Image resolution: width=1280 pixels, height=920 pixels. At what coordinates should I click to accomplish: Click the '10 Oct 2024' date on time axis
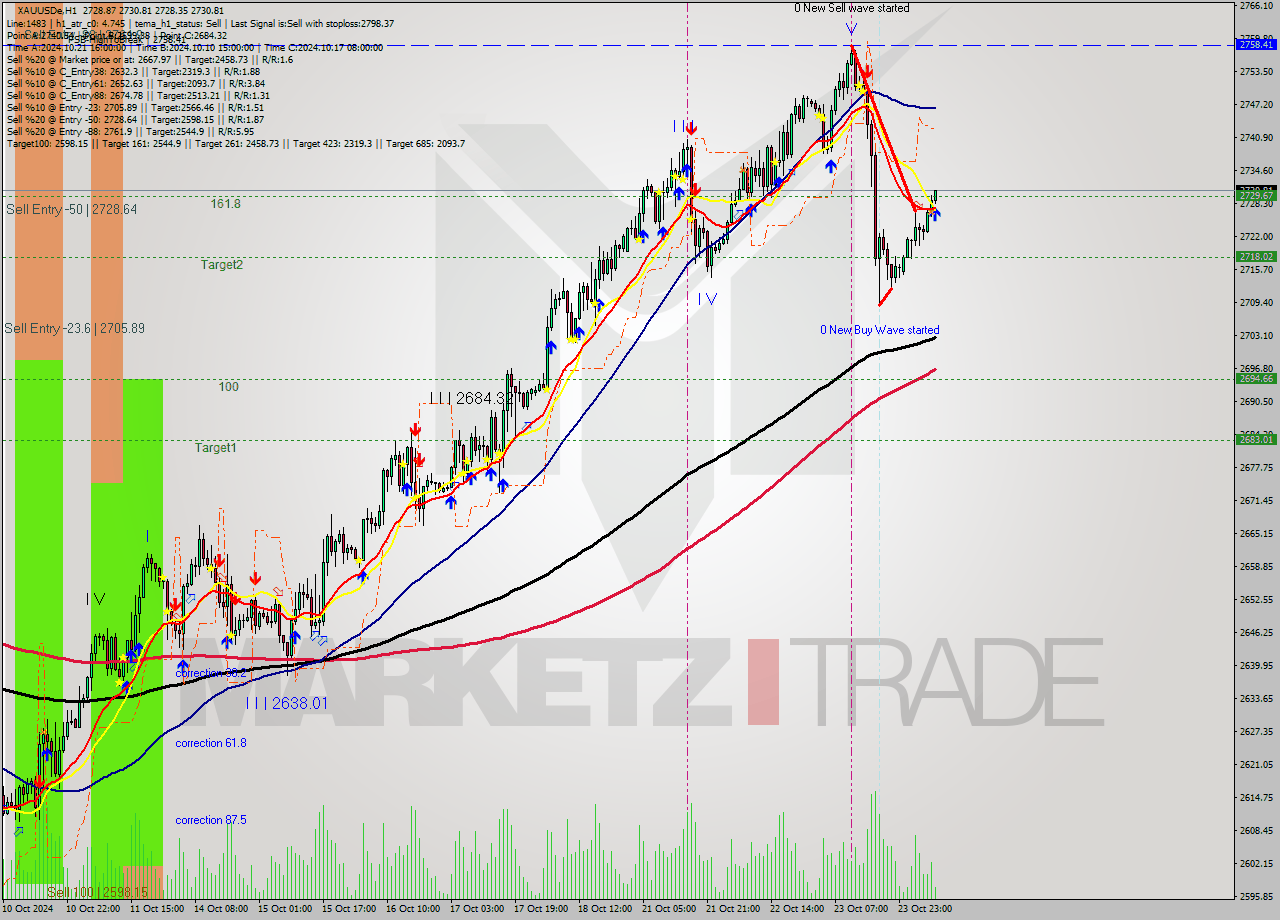pyautogui.click(x=29, y=909)
